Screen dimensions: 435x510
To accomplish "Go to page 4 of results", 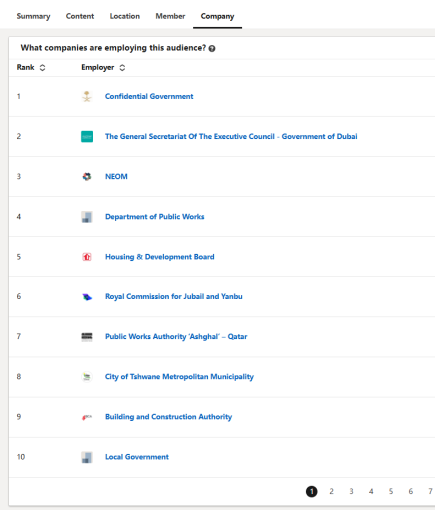I will click(371, 491).
